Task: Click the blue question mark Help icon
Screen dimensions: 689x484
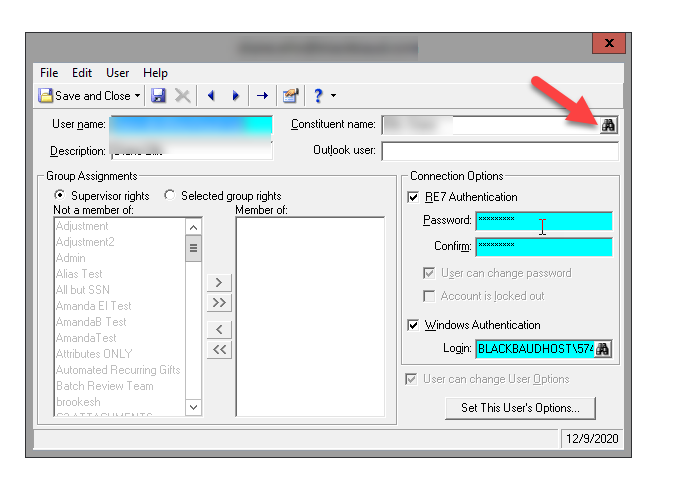Action: (318, 95)
